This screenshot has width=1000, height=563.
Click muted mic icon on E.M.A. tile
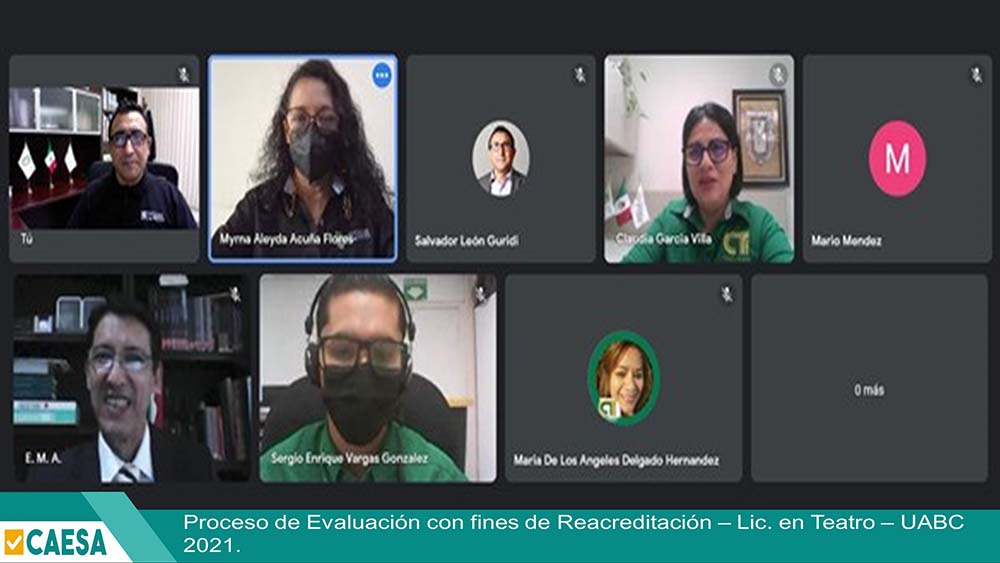[235, 294]
